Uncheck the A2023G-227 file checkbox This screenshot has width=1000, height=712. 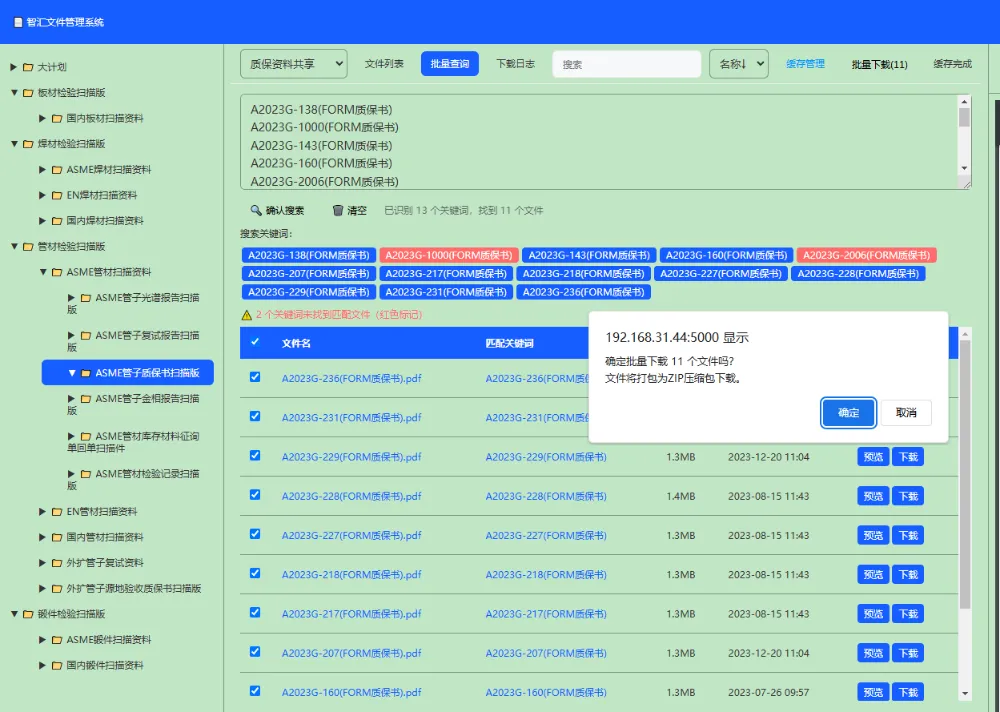255,534
